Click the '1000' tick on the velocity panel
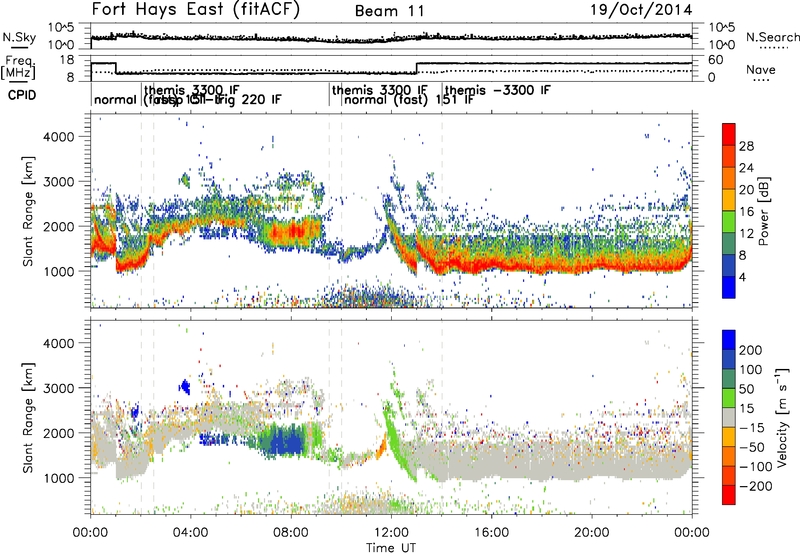800x554 pixels. tap(58, 478)
